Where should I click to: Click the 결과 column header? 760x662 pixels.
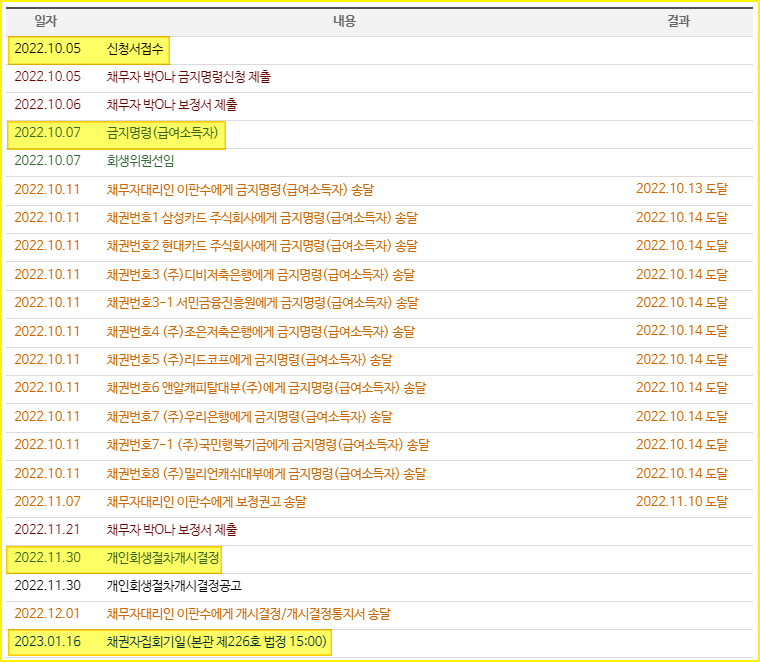678,21
